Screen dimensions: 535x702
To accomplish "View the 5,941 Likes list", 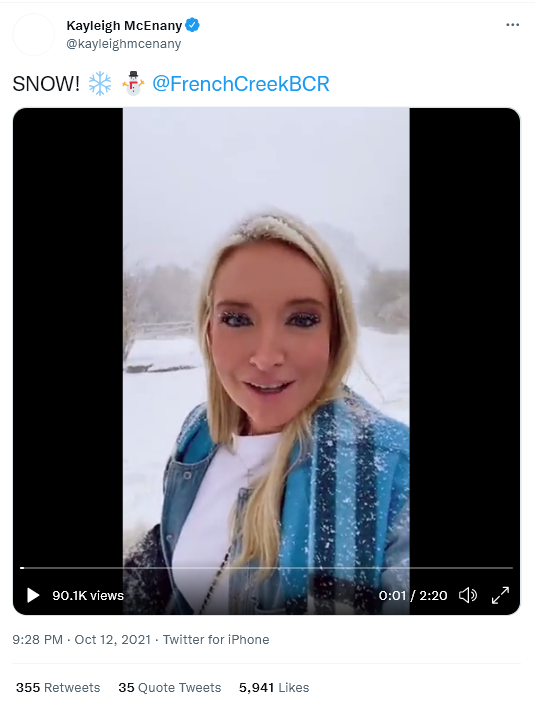I will [x=274, y=687].
